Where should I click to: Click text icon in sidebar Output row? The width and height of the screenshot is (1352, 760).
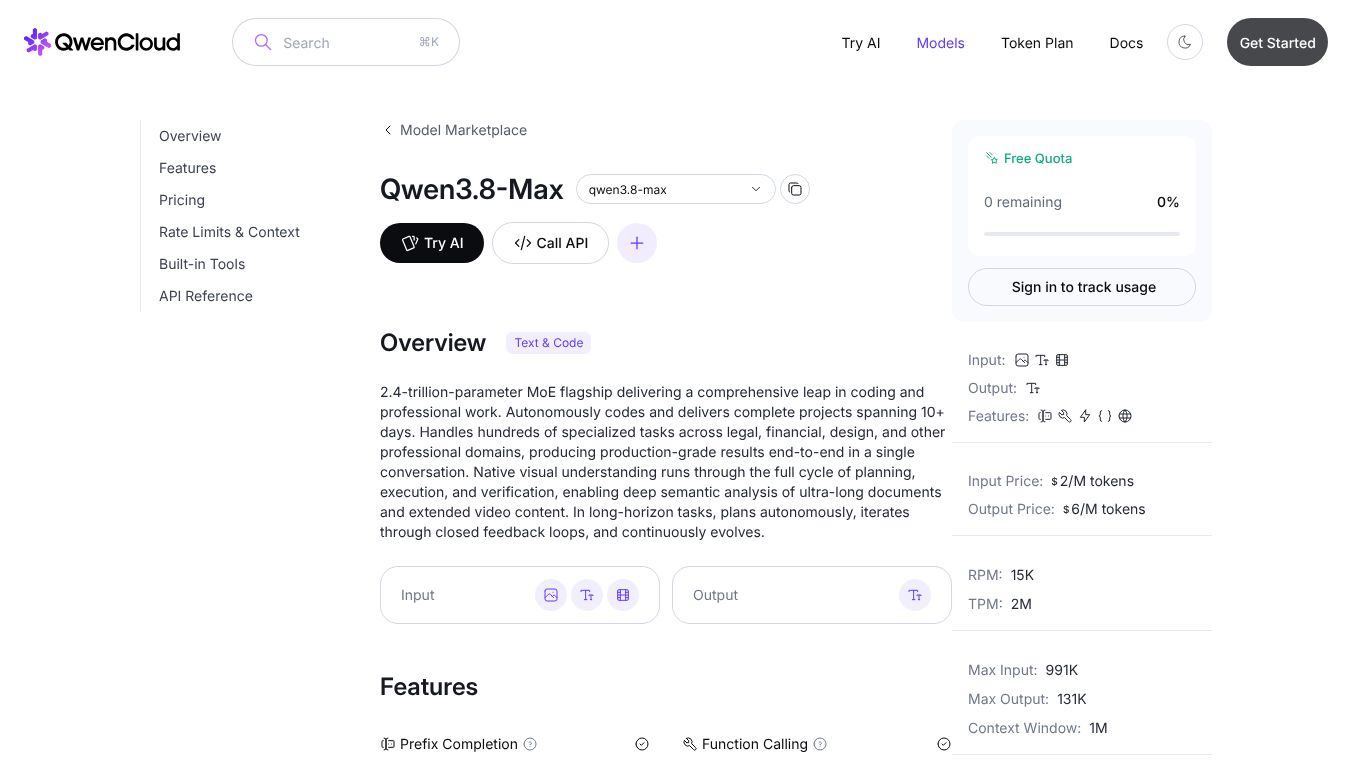pos(1033,388)
